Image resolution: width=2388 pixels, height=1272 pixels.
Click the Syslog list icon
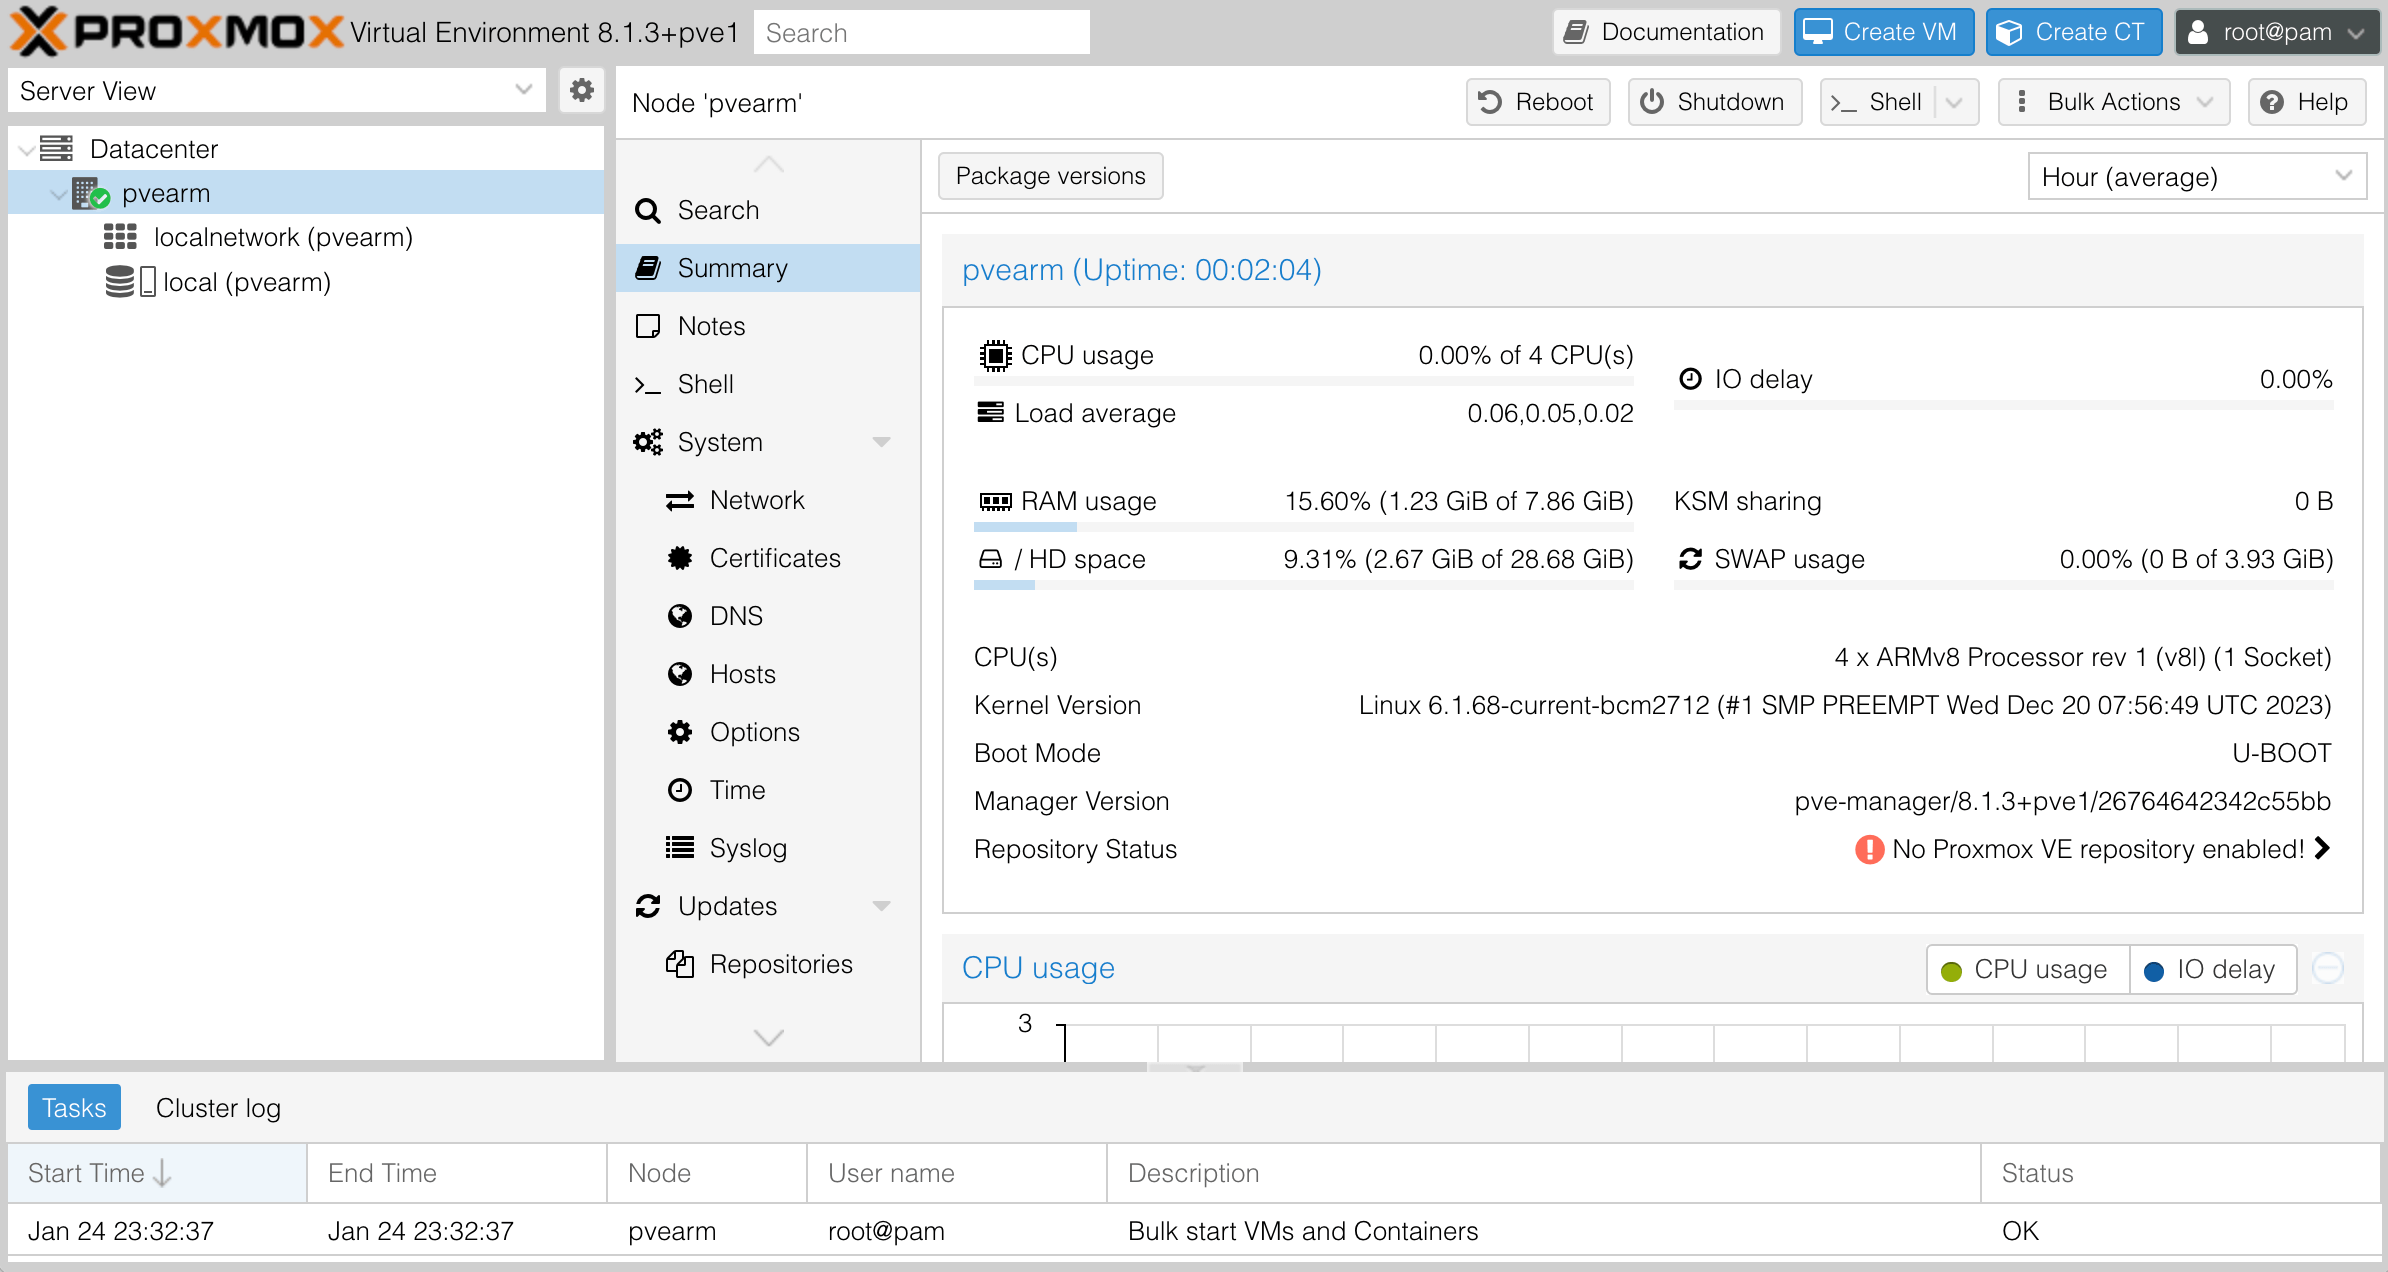pyautogui.click(x=680, y=848)
